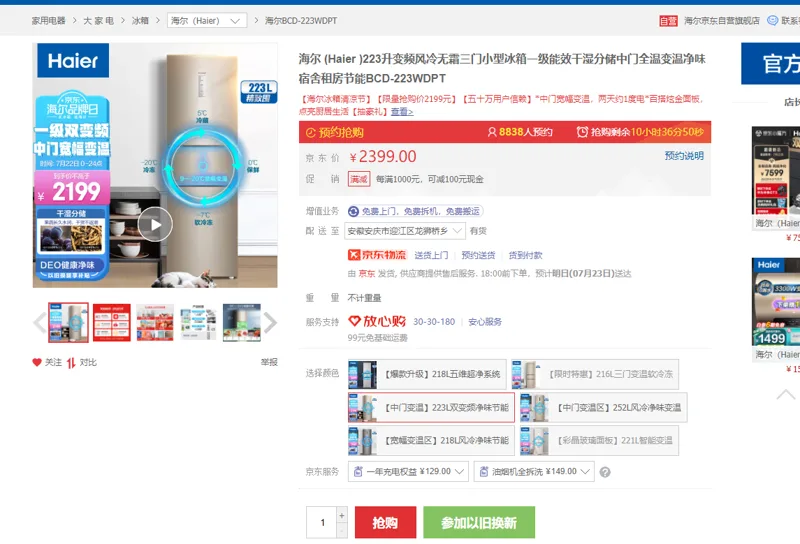
Task: Go to 家用电器 breadcrumb
Action: (48, 20)
